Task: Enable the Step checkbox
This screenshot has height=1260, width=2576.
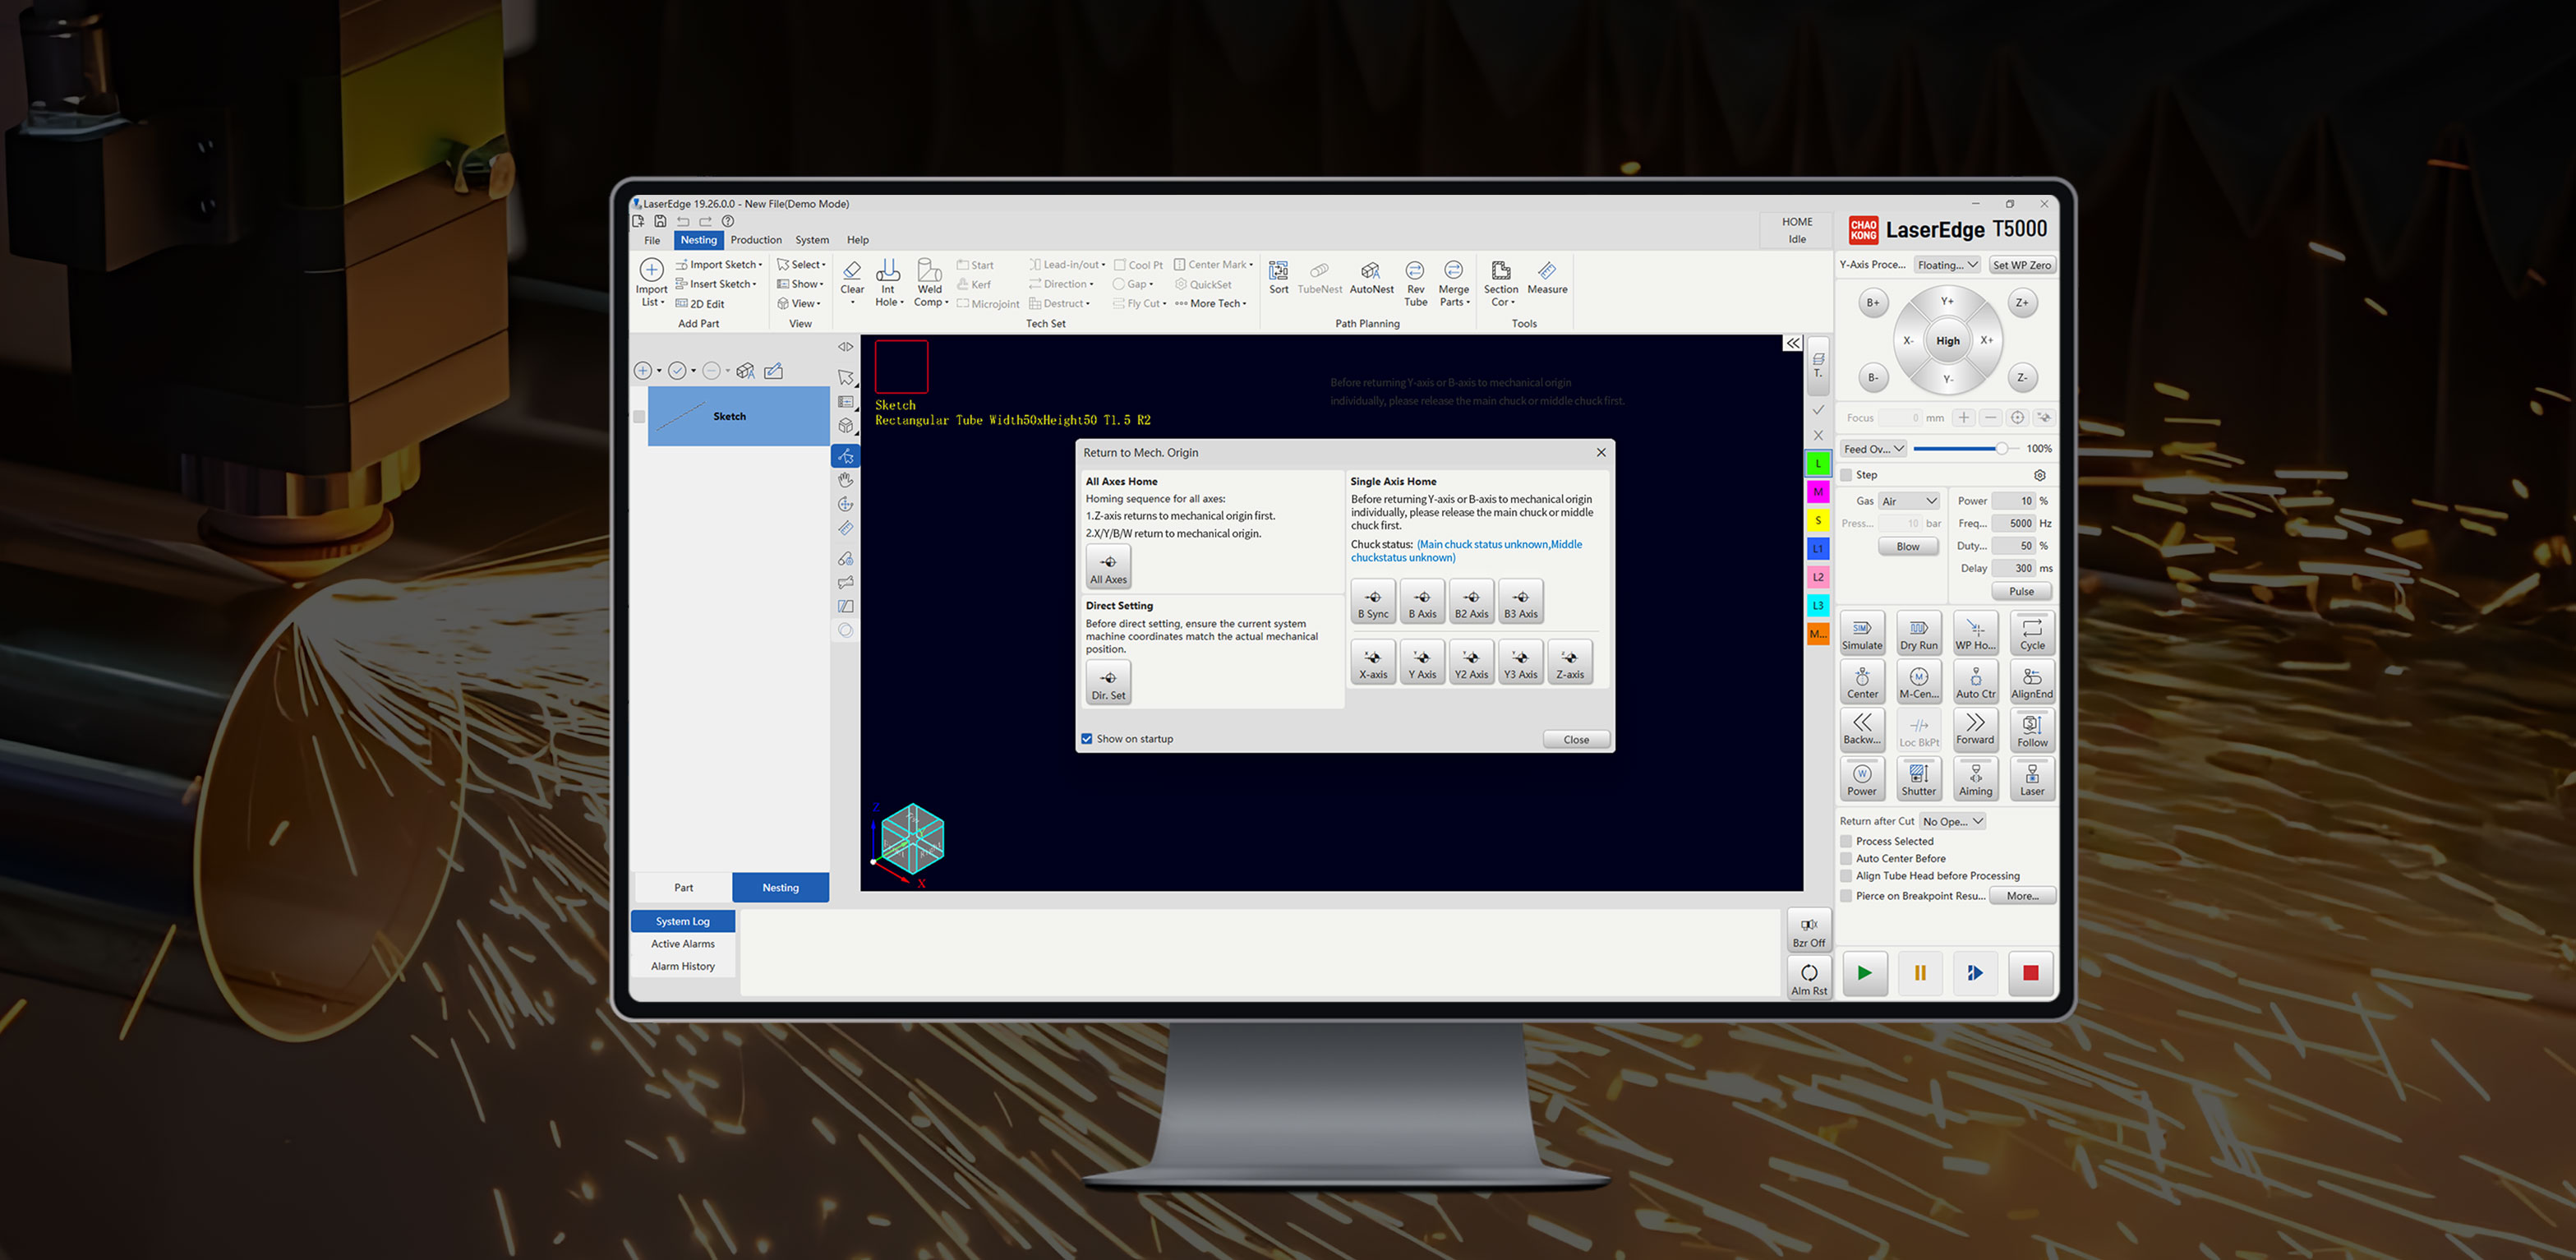Action: click(1847, 475)
